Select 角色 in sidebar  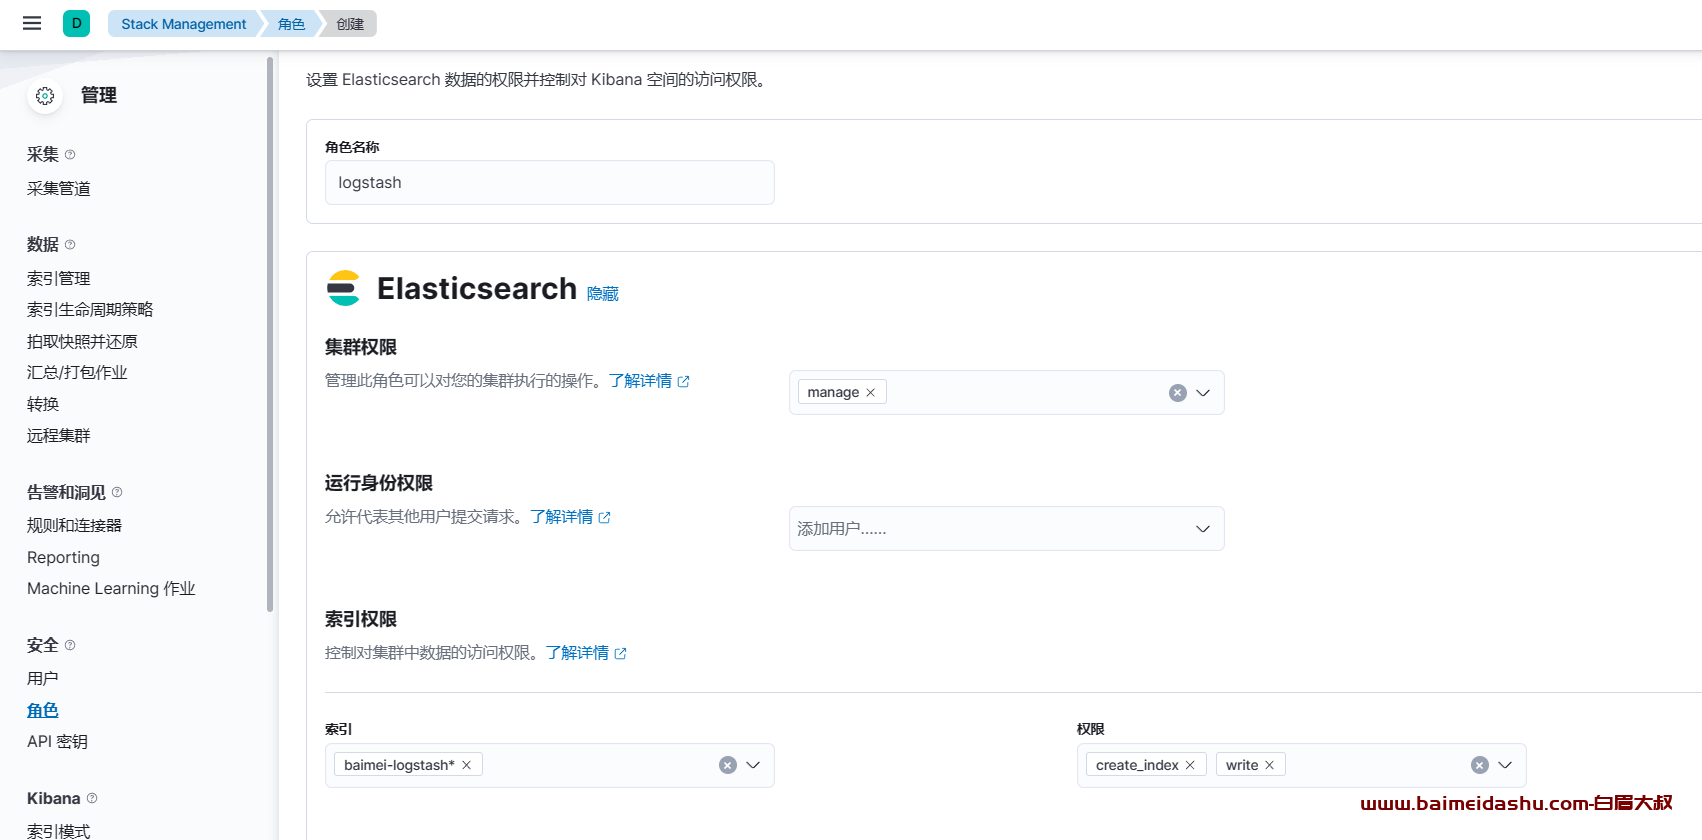click(43, 710)
